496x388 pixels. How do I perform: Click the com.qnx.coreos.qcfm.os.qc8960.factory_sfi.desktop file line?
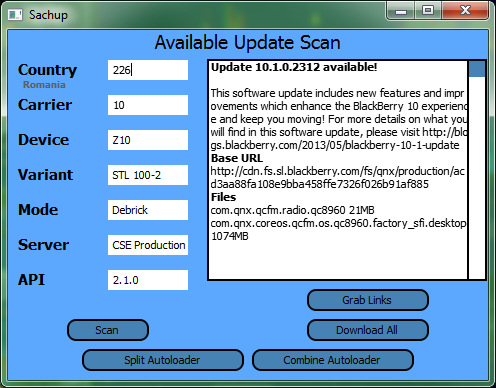(x=338, y=223)
